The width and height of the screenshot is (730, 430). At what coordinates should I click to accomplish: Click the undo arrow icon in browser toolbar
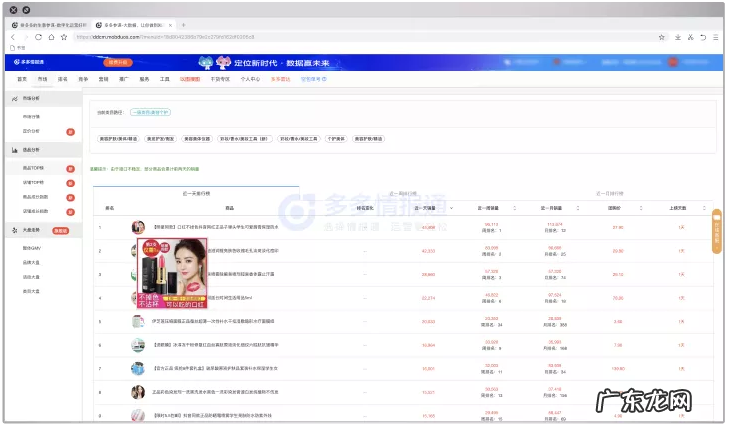[704, 37]
